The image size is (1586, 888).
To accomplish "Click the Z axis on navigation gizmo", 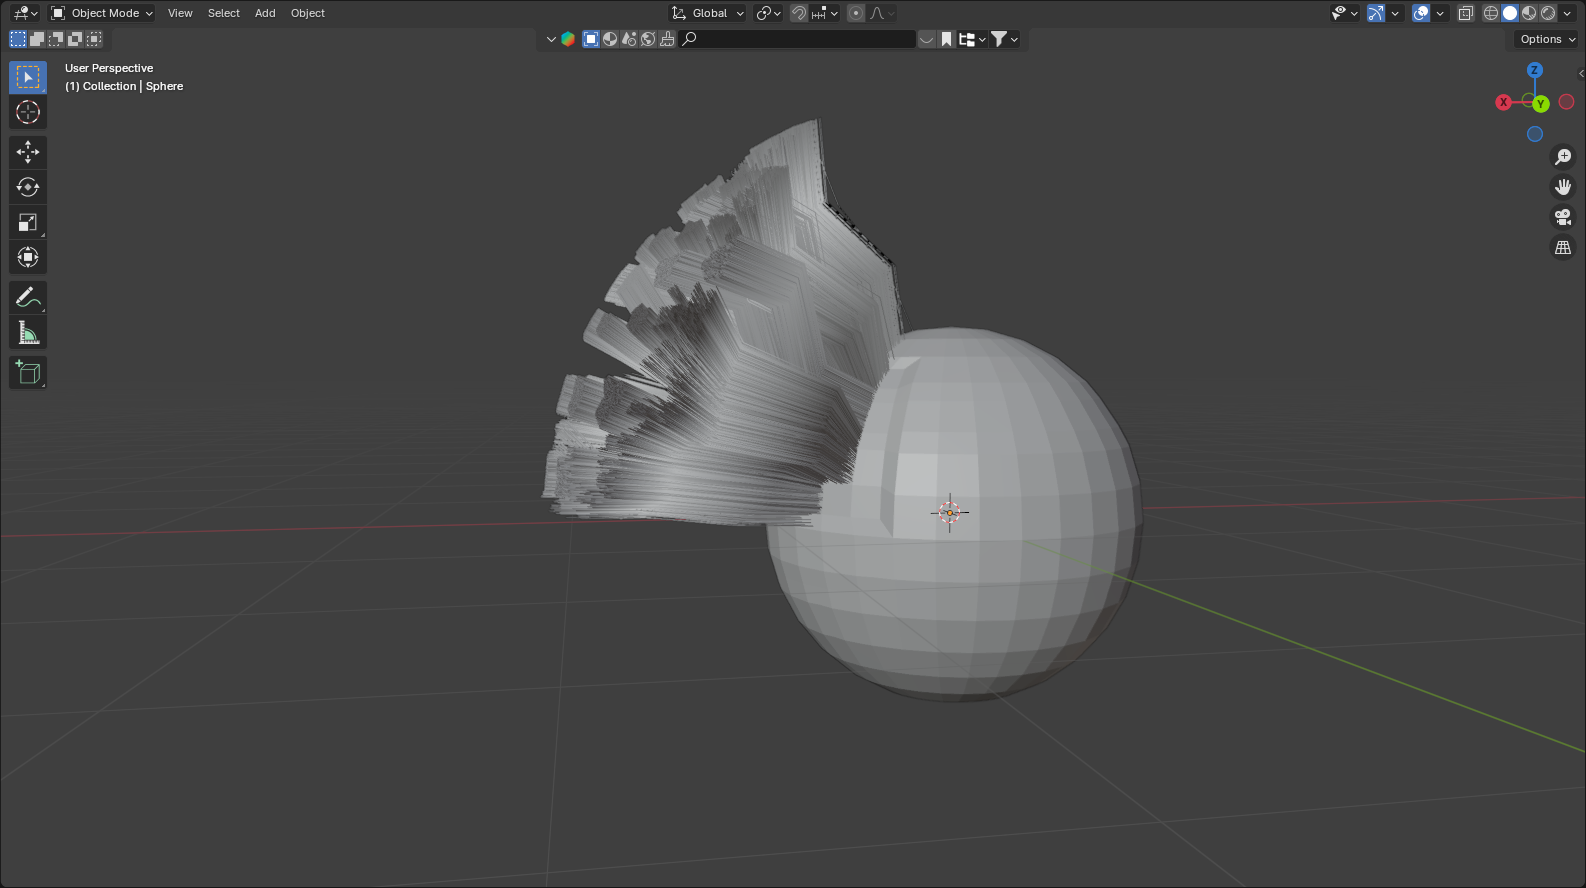I will [x=1535, y=70].
